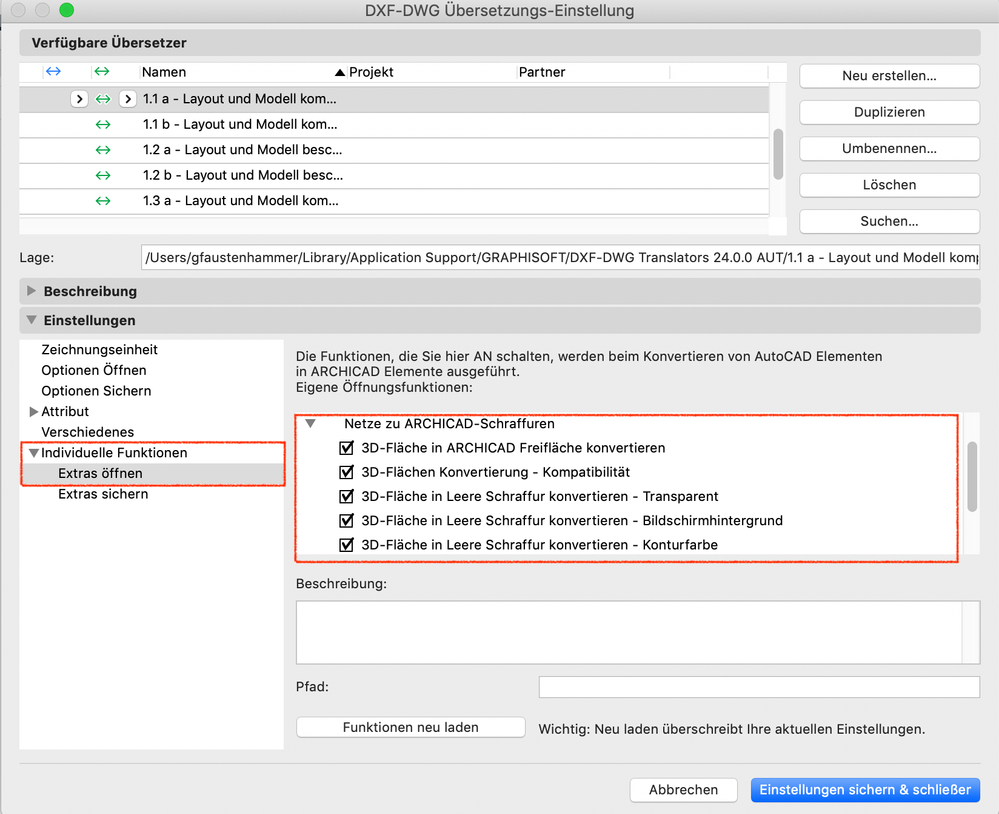Click the Löschen button
The width and height of the screenshot is (999, 814).
(x=889, y=185)
